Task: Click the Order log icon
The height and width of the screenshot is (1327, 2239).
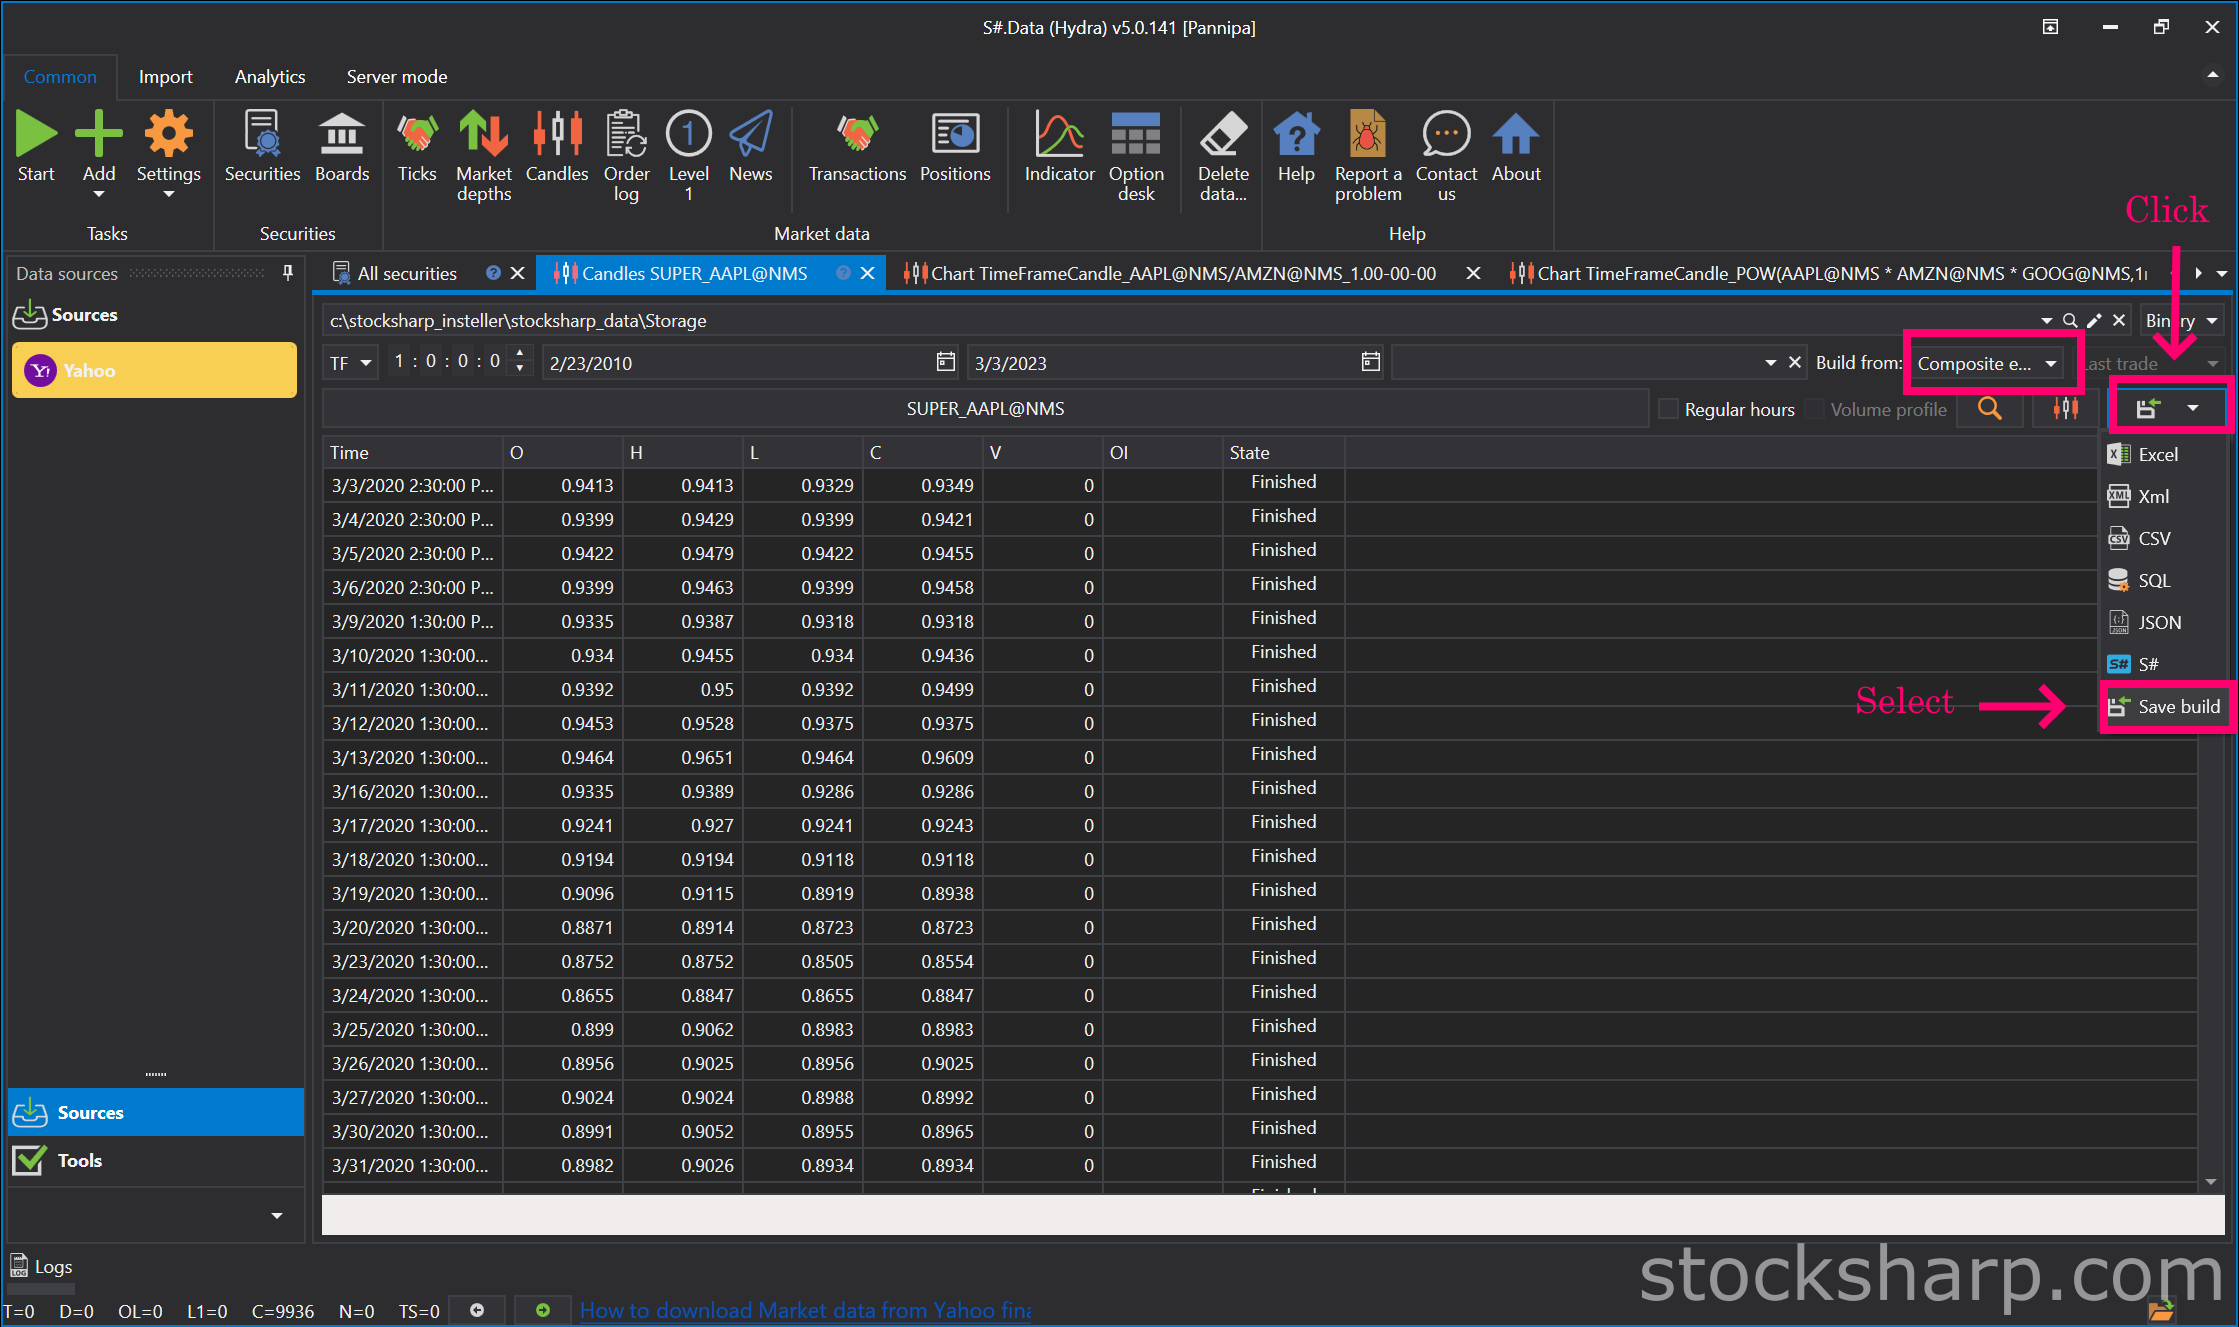Action: (x=626, y=134)
